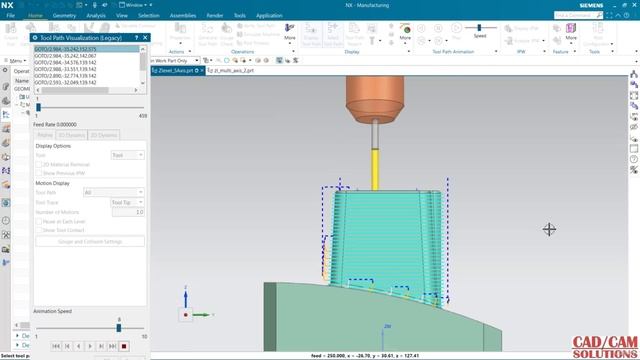Image resolution: width=640 pixels, height=360 pixels.
Task: Switch to the zi_multi_axis_2.prt document tab
Action: pos(232,71)
